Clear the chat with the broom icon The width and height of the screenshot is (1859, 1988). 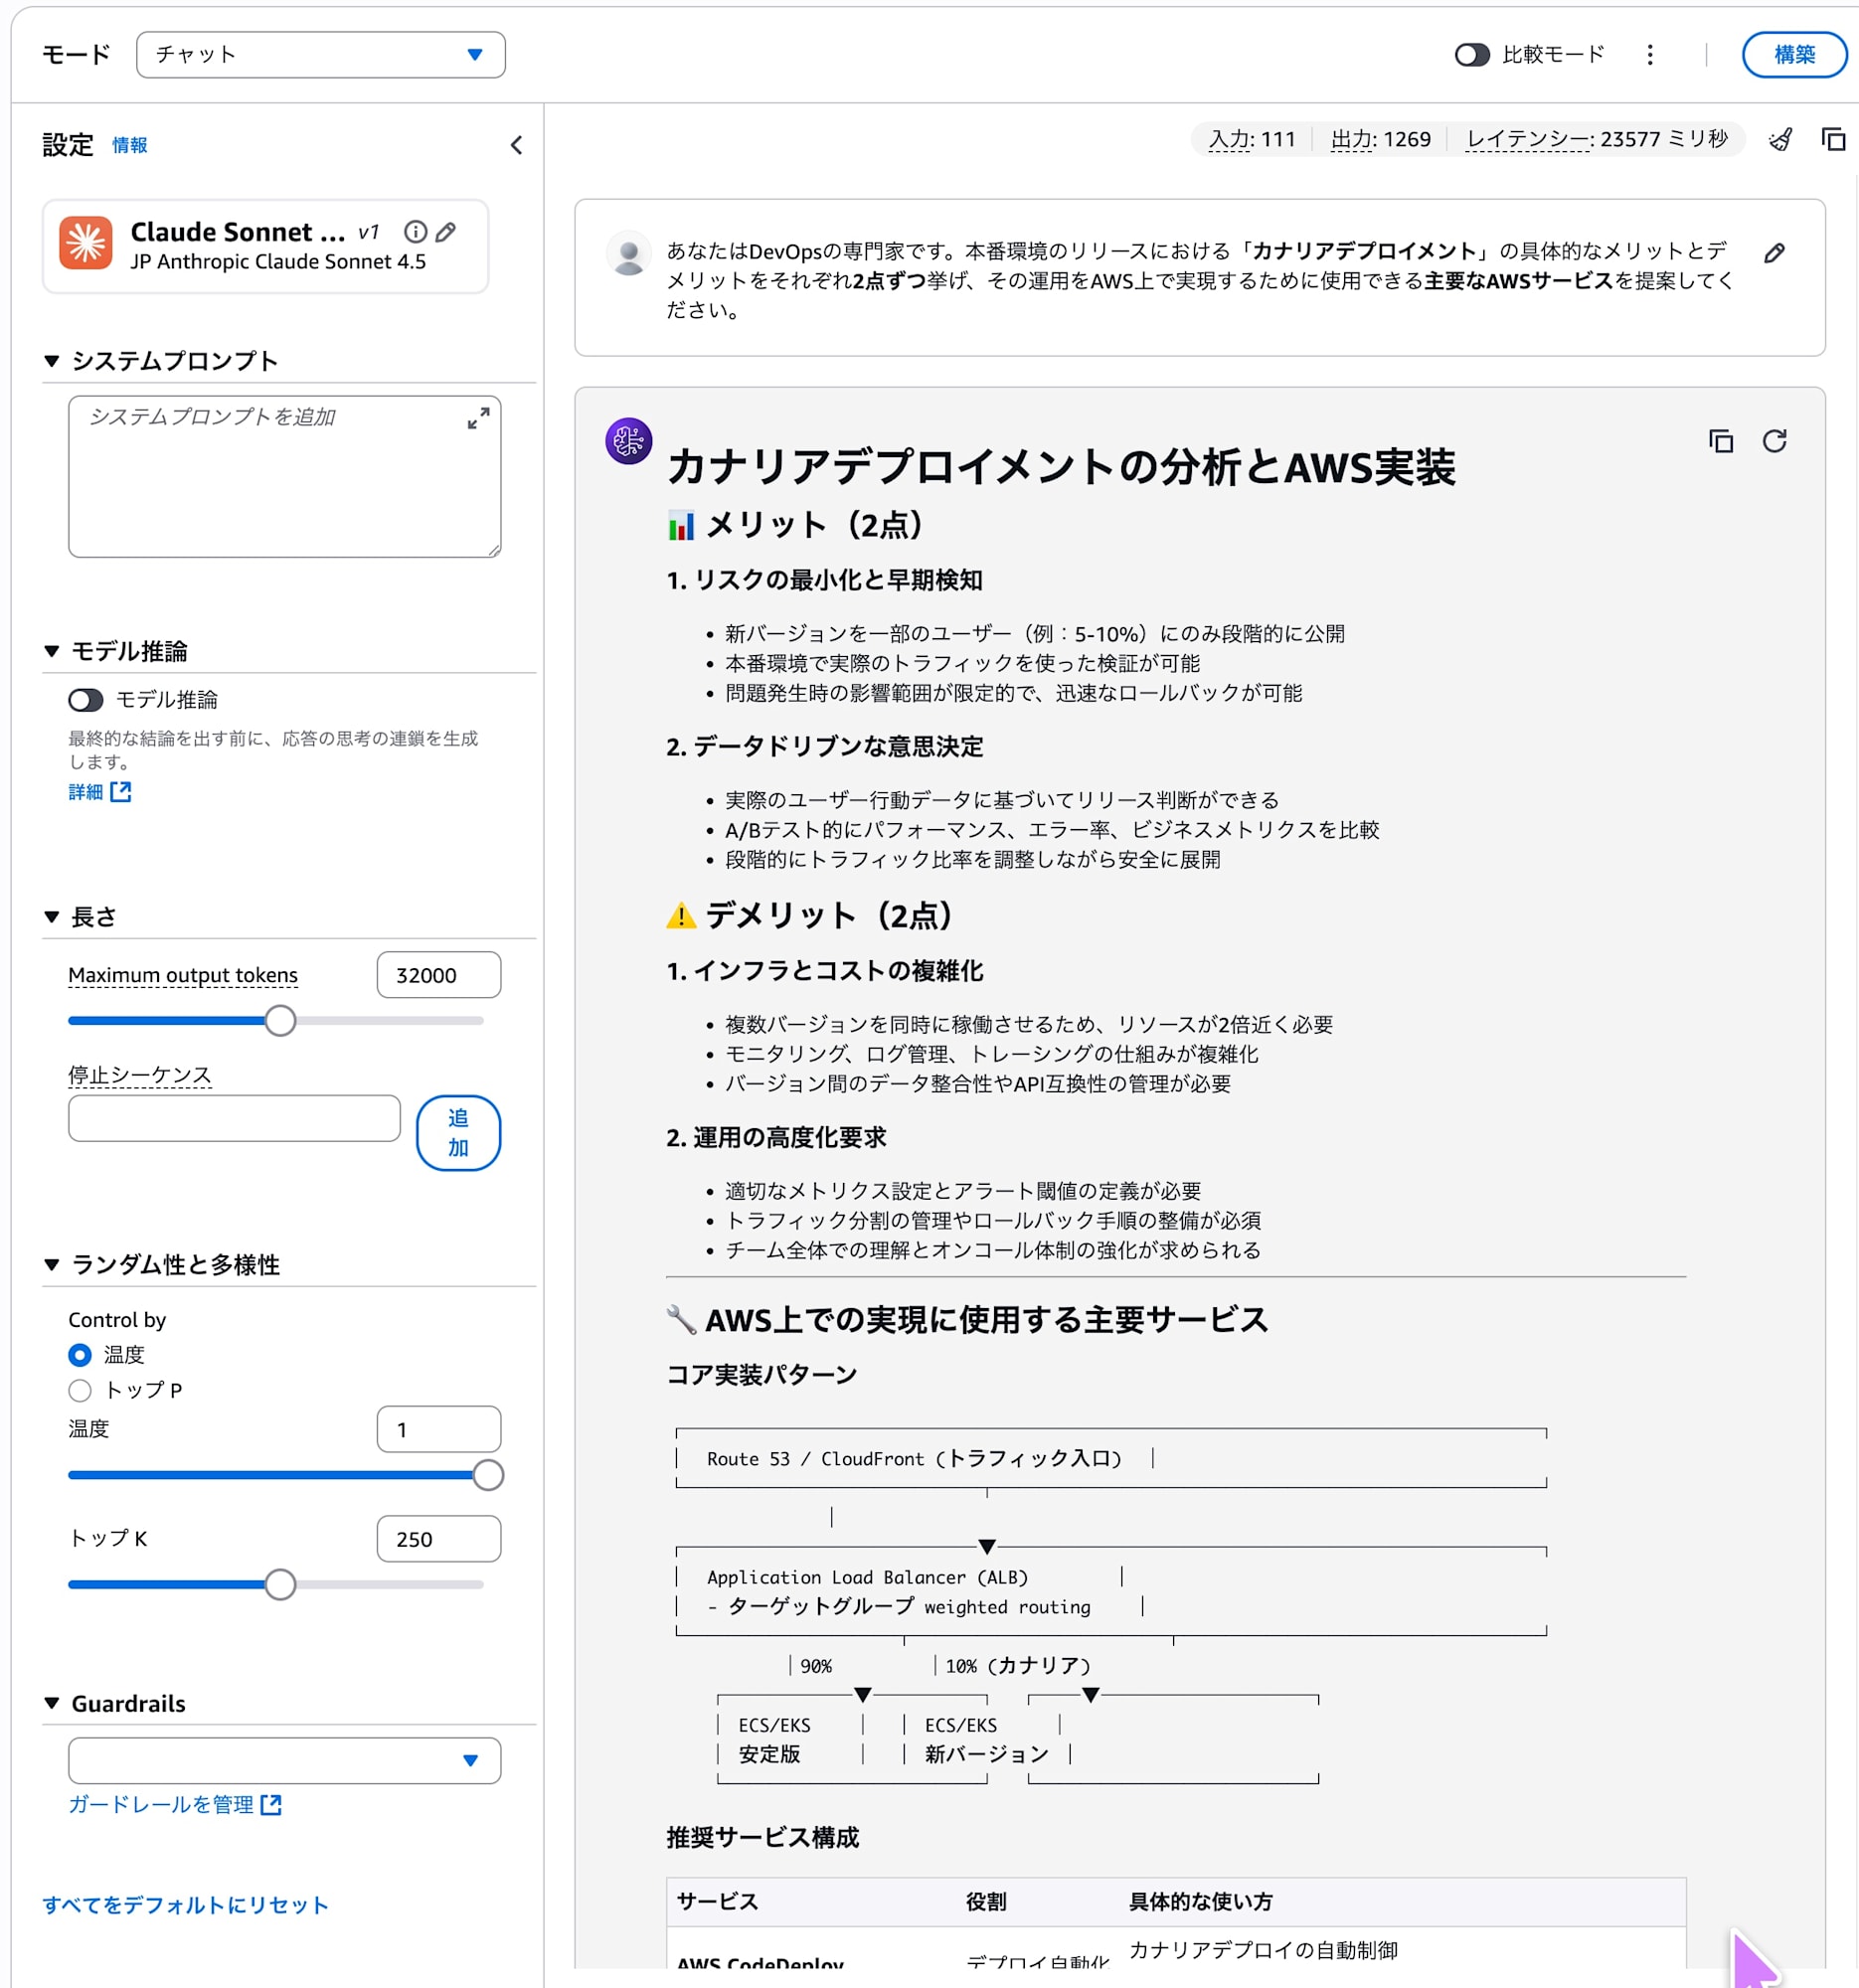tap(1781, 141)
